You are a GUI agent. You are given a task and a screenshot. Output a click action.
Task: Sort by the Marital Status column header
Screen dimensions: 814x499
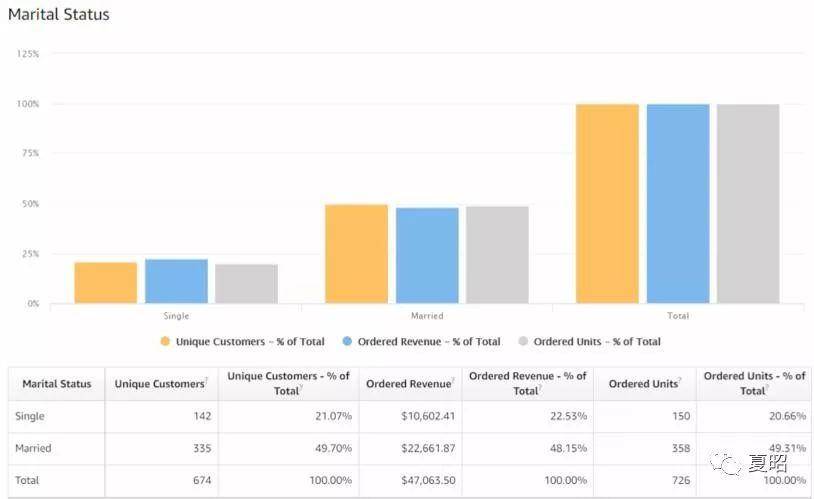coord(57,384)
